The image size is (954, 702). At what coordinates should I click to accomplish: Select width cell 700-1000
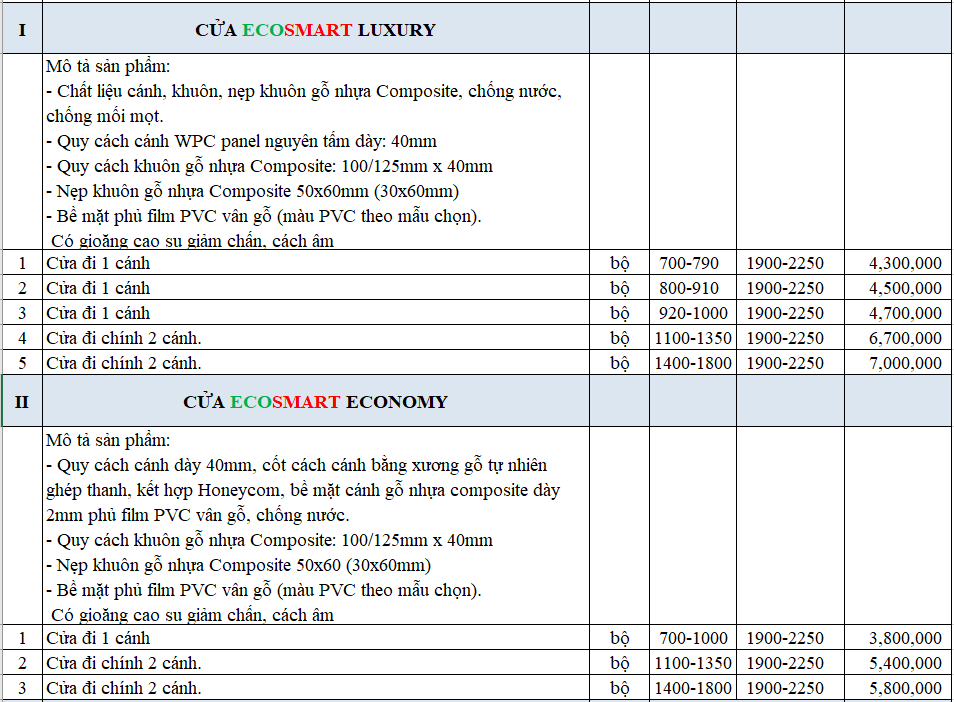point(693,638)
